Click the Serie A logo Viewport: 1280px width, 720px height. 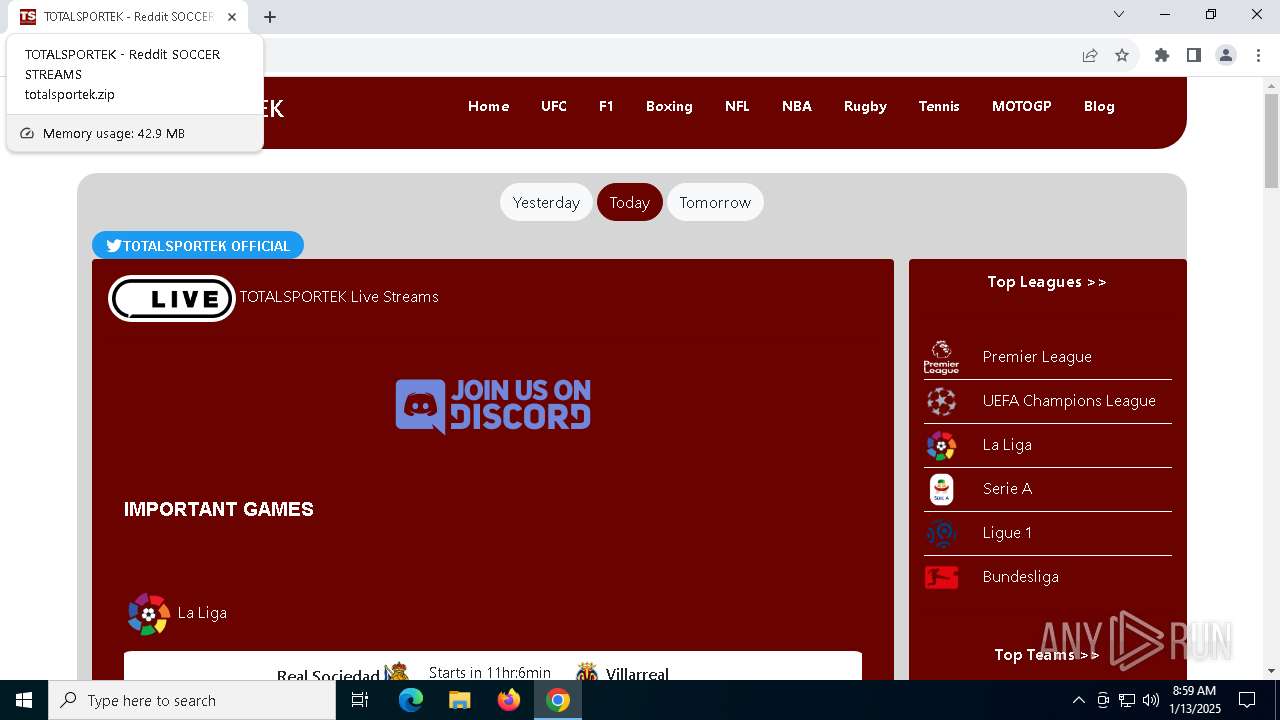point(941,489)
